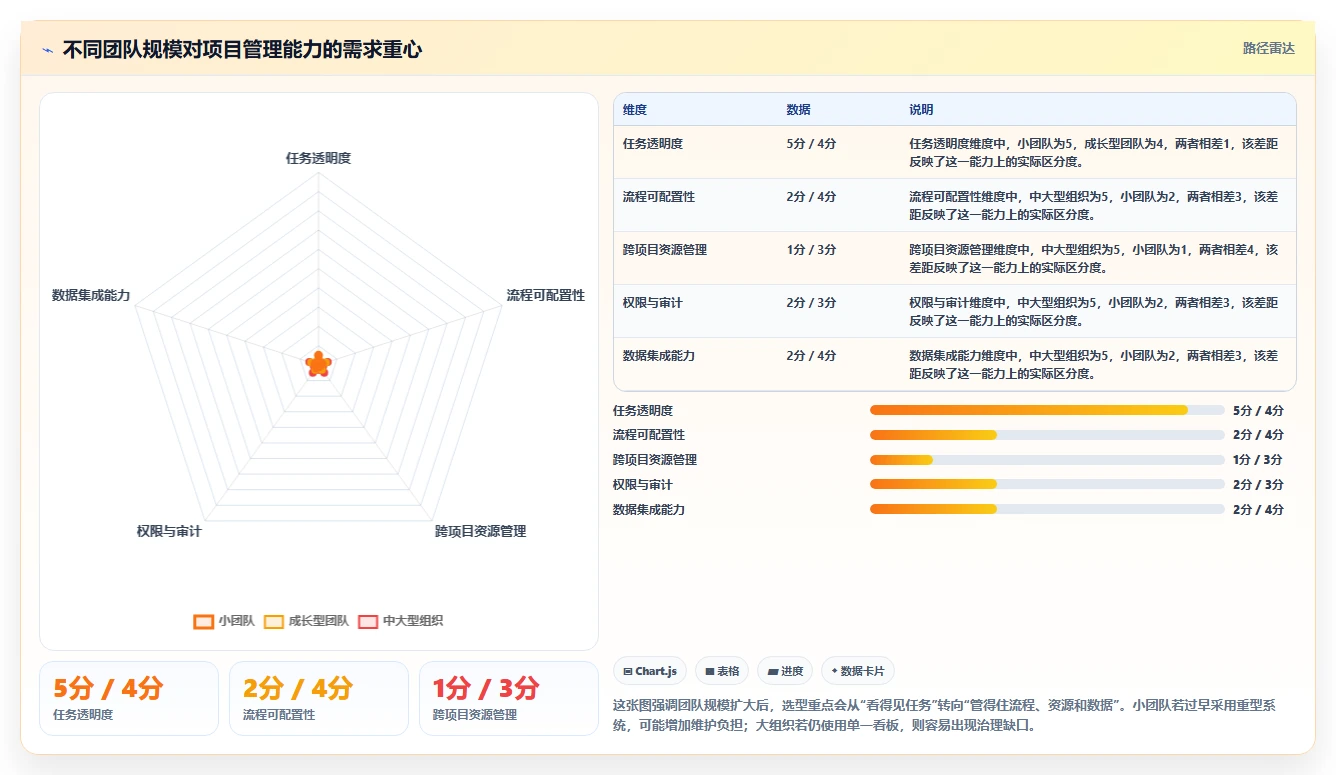Select the 跨项目资源管理 table row label
The height and width of the screenshot is (775, 1336).
(665, 250)
